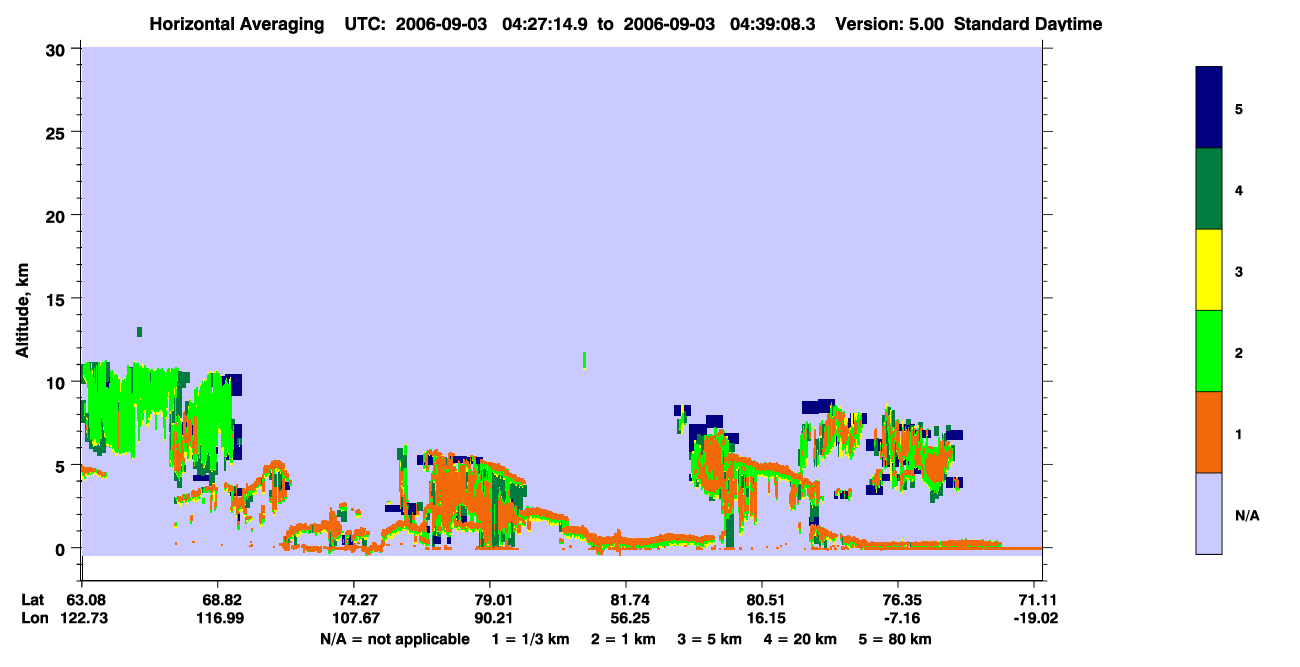
Task: Click latitude value 71.11
Action: tap(1038, 600)
